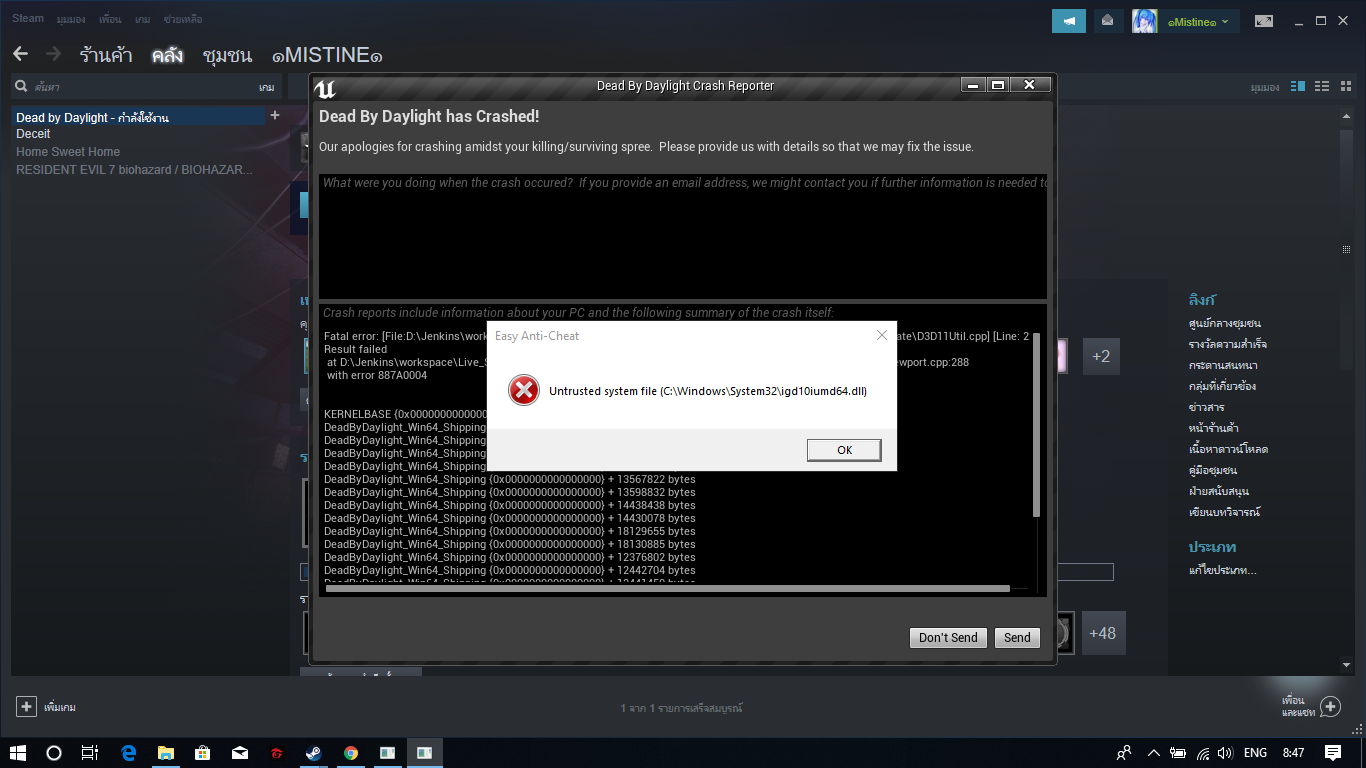
Task: Open the Windows Start menu
Action: [19, 752]
